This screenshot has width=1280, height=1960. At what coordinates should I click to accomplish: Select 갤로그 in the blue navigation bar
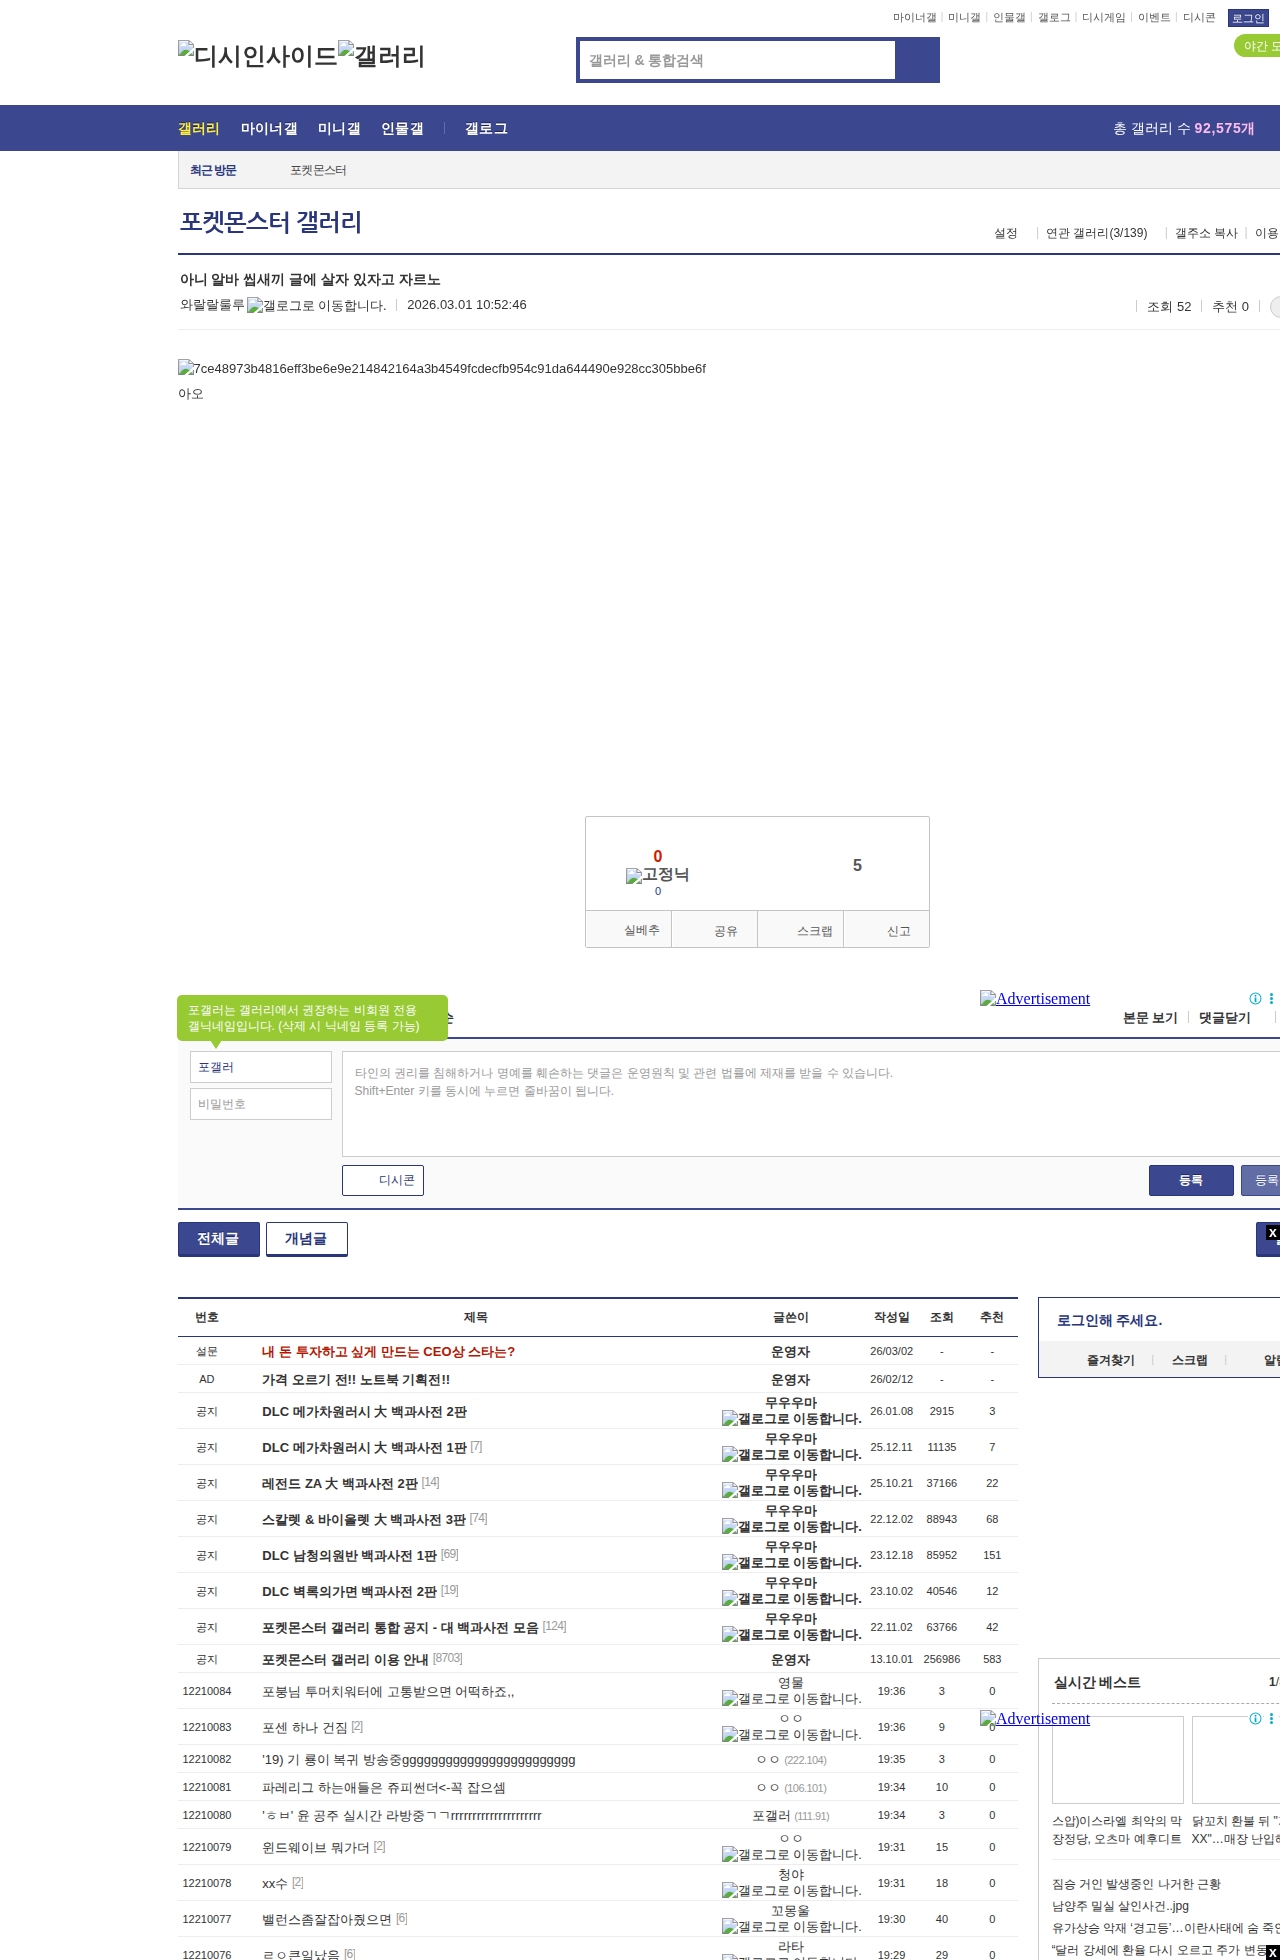tap(486, 128)
